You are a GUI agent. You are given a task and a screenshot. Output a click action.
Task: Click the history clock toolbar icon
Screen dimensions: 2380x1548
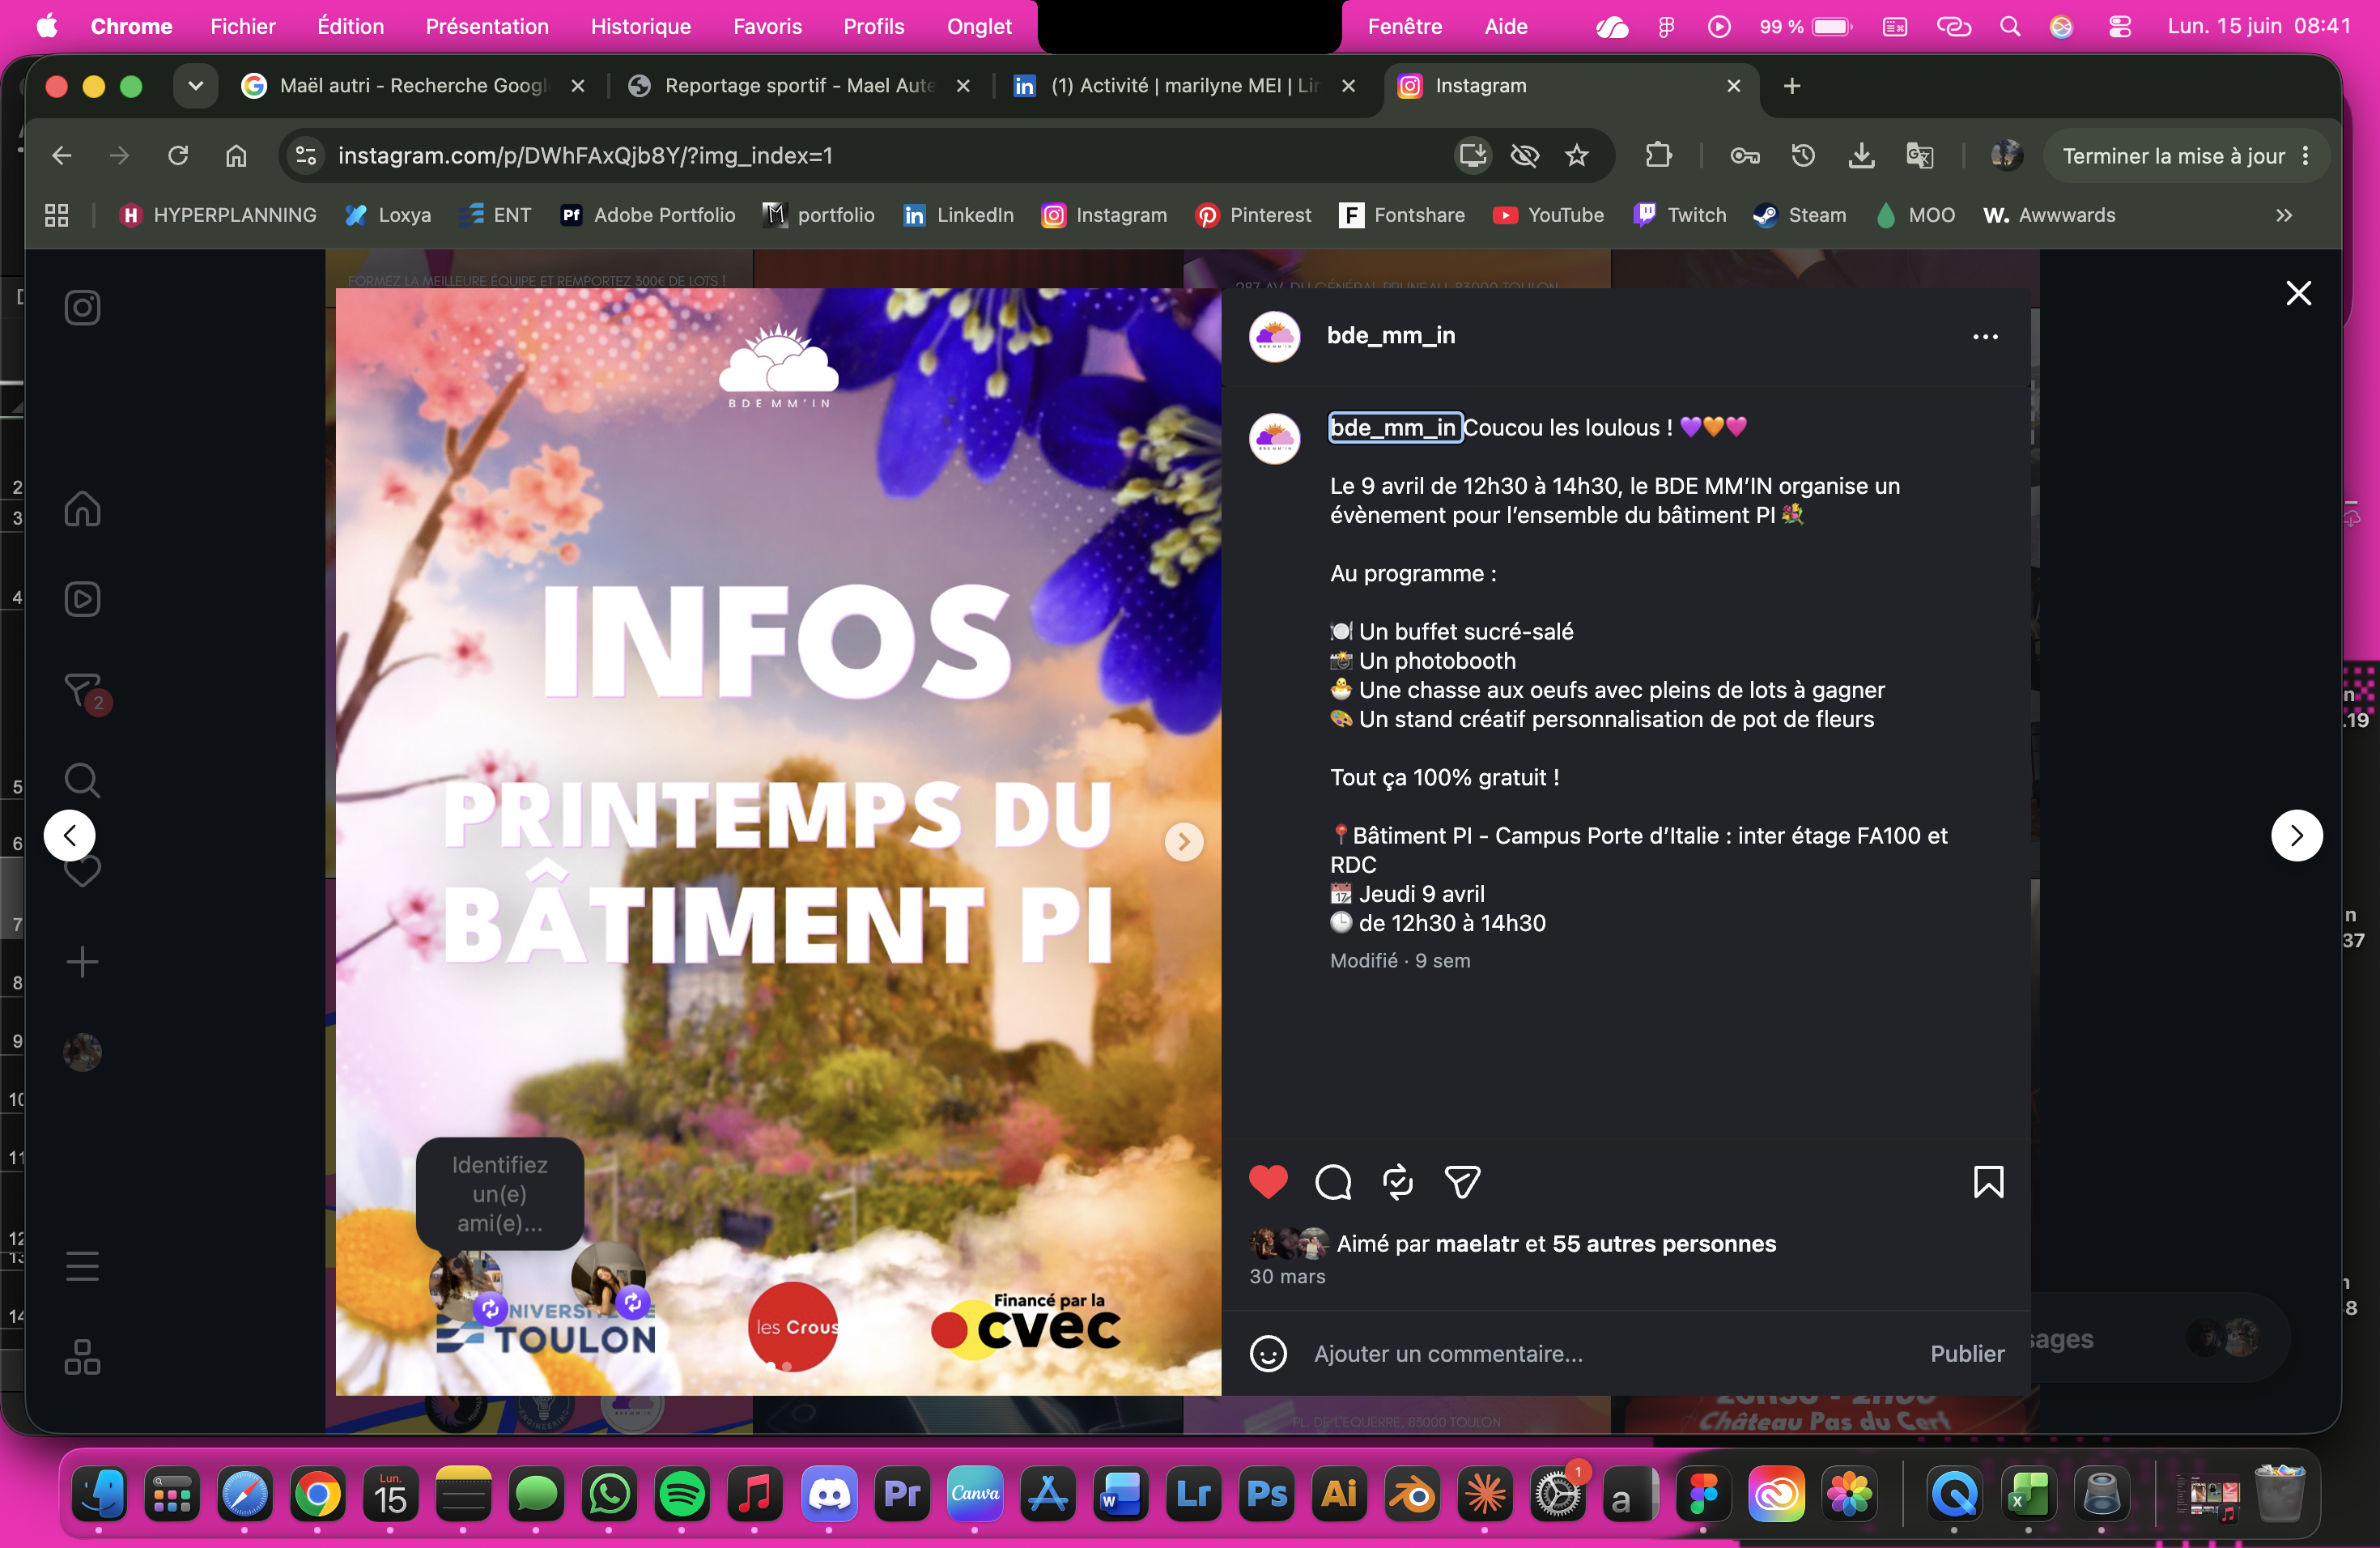[1802, 155]
